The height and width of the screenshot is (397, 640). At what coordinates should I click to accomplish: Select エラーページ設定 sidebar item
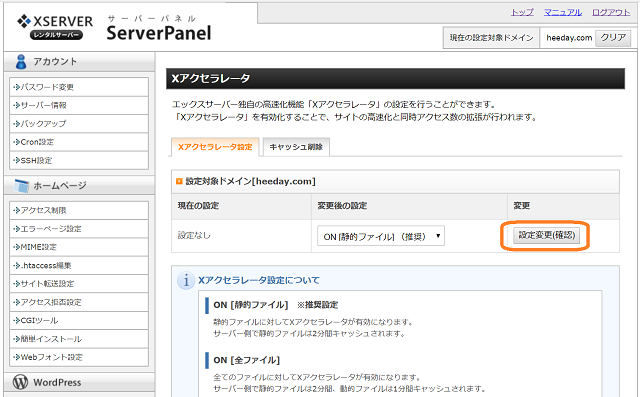79,228
